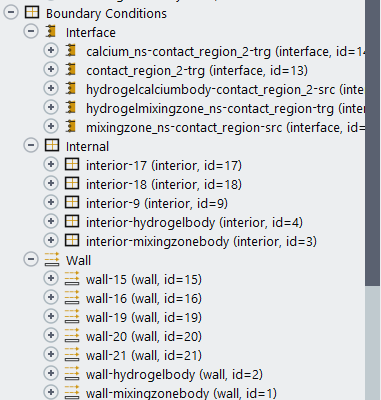This screenshot has width=381, height=400.
Task: Click grid icon beside interior-hydrogelbody
Action: click(72, 222)
